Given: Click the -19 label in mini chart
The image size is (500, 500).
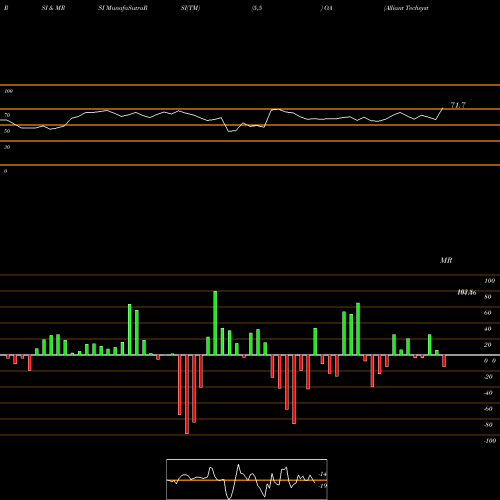Looking at the screenshot, I should pyautogui.click(x=323, y=486).
